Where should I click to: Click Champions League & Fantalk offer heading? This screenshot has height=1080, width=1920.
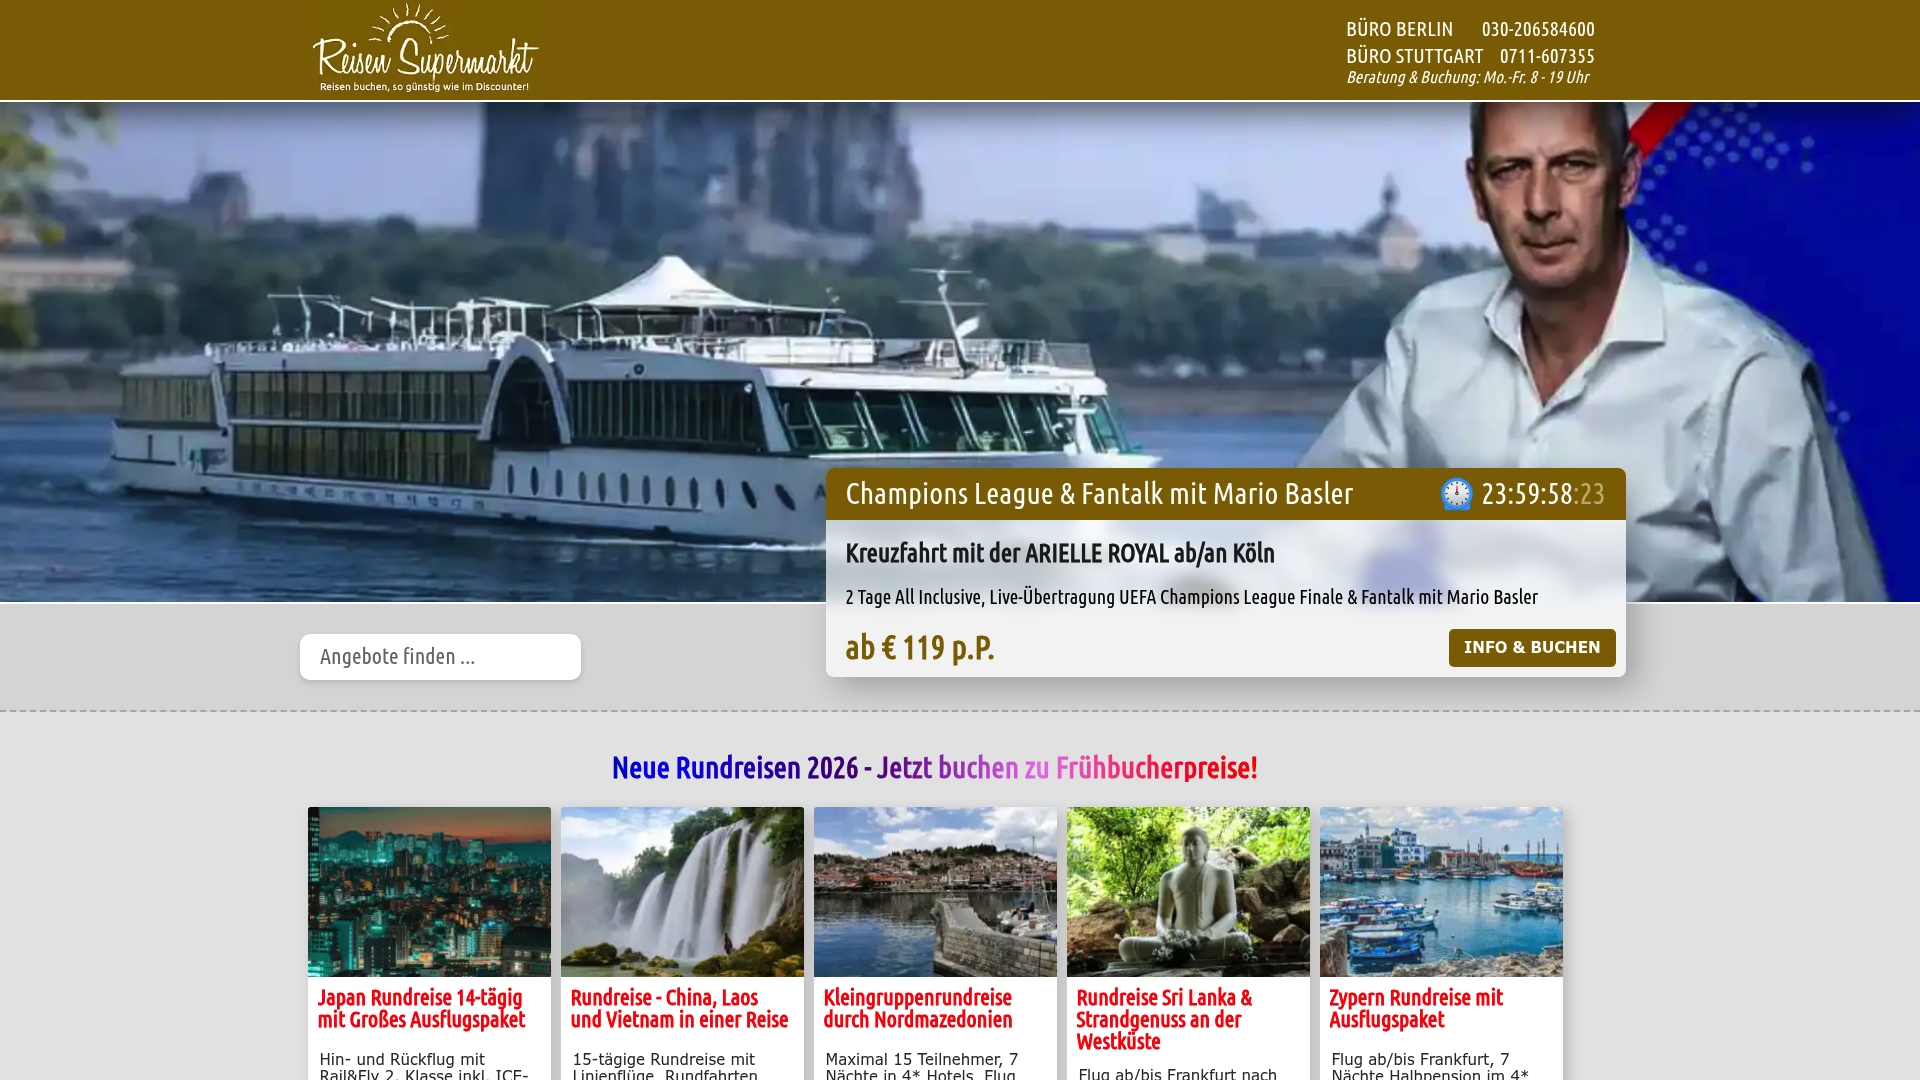(1098, 494)
